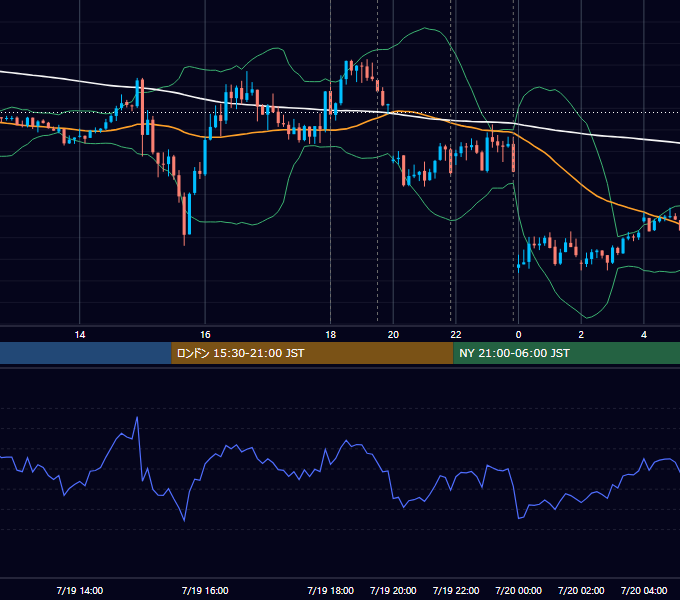Click the 7/19 22:00 date label
Viewport: 680px width, 600px height.
click(456, 590)
